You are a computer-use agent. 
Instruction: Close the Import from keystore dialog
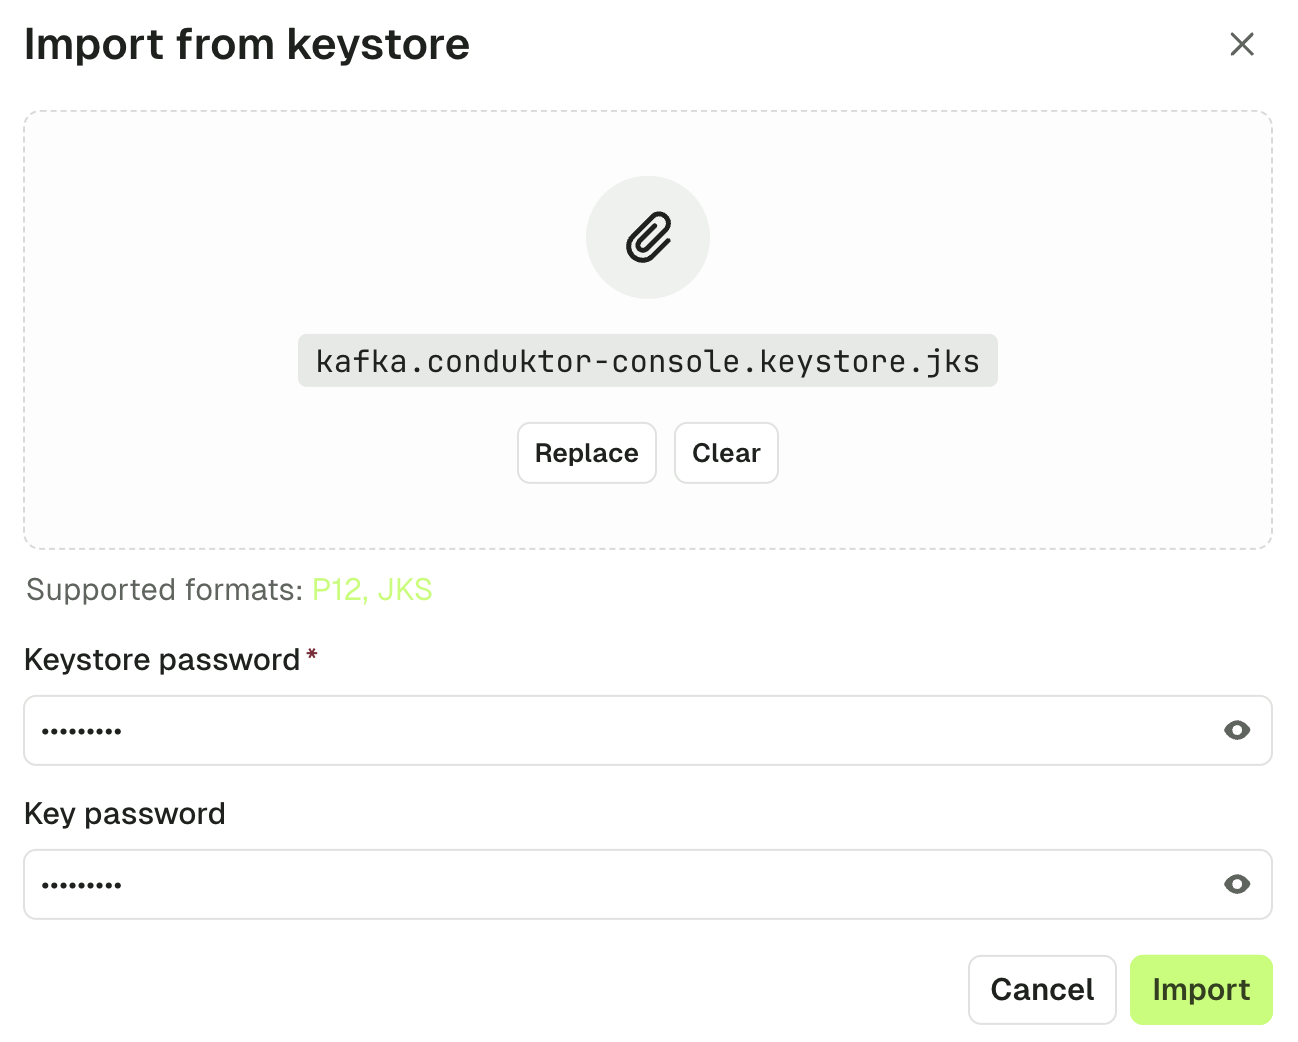[1241, 44]
